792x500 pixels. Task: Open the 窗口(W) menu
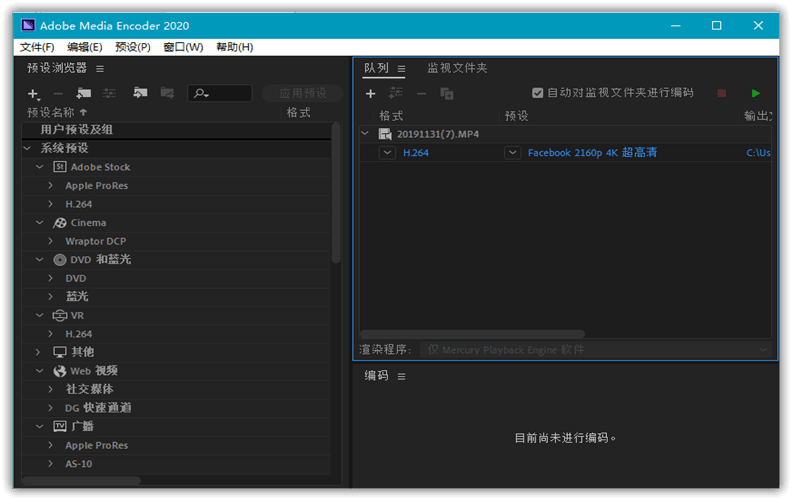tap(183, 47)
